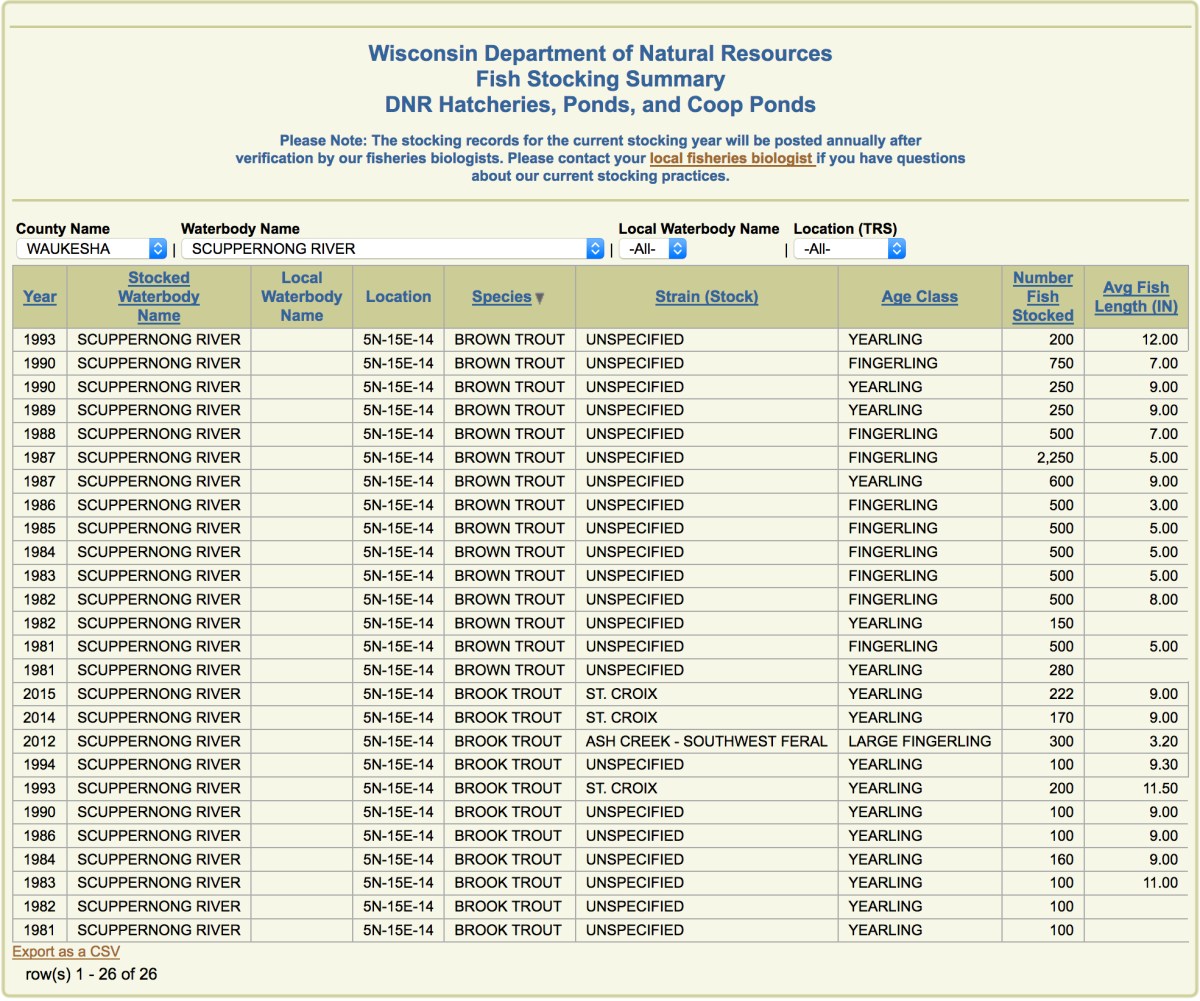Viewport: 1200px width, 1001px height.
Task: Sort table by Year column
Action: click(x=40, y=297)
